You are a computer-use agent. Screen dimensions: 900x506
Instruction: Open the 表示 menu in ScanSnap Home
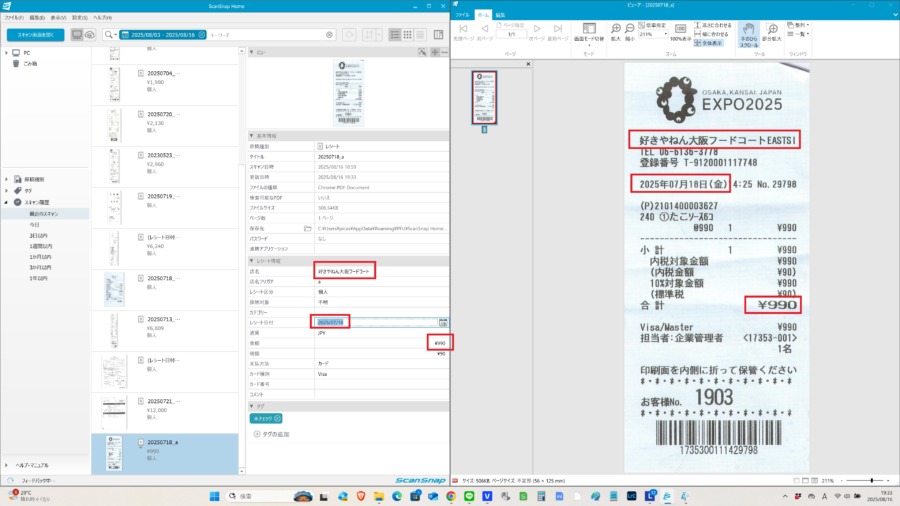(x=59, y=18)
